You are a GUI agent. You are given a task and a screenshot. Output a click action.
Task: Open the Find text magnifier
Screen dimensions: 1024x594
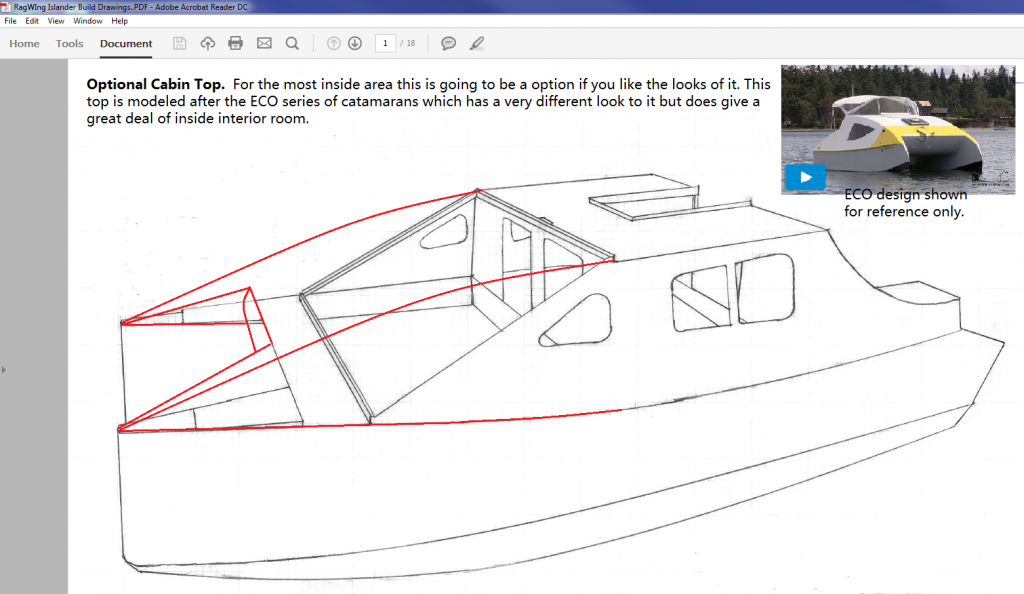pos(292,43)
